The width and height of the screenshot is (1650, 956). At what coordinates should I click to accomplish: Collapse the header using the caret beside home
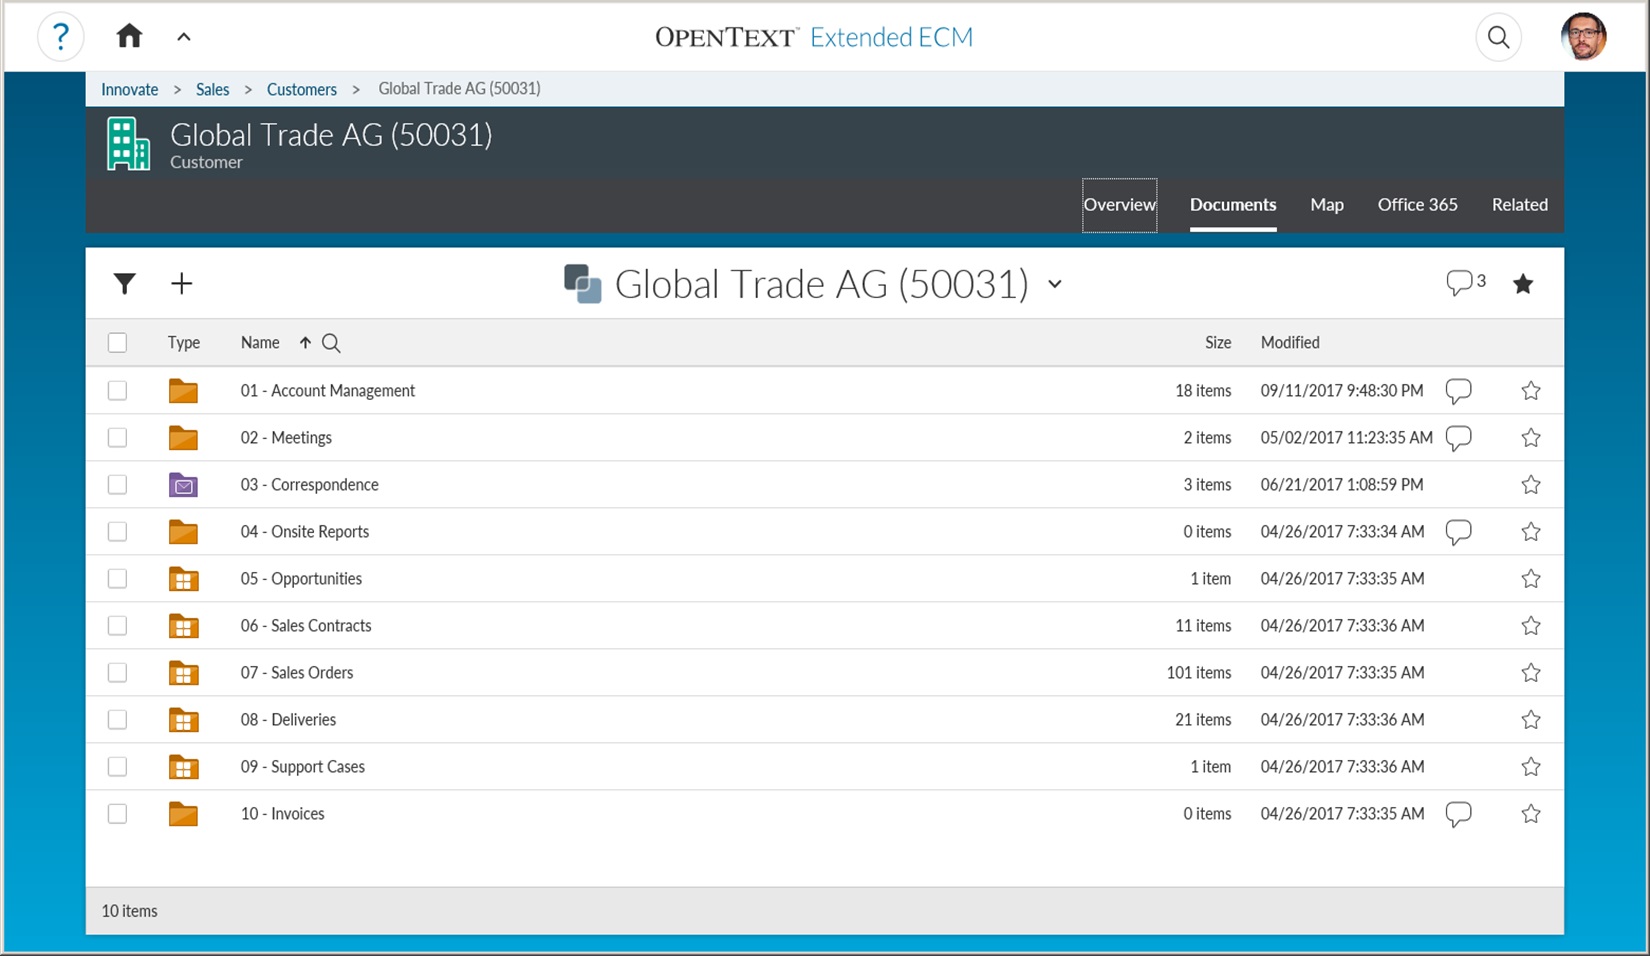point(184,37)
